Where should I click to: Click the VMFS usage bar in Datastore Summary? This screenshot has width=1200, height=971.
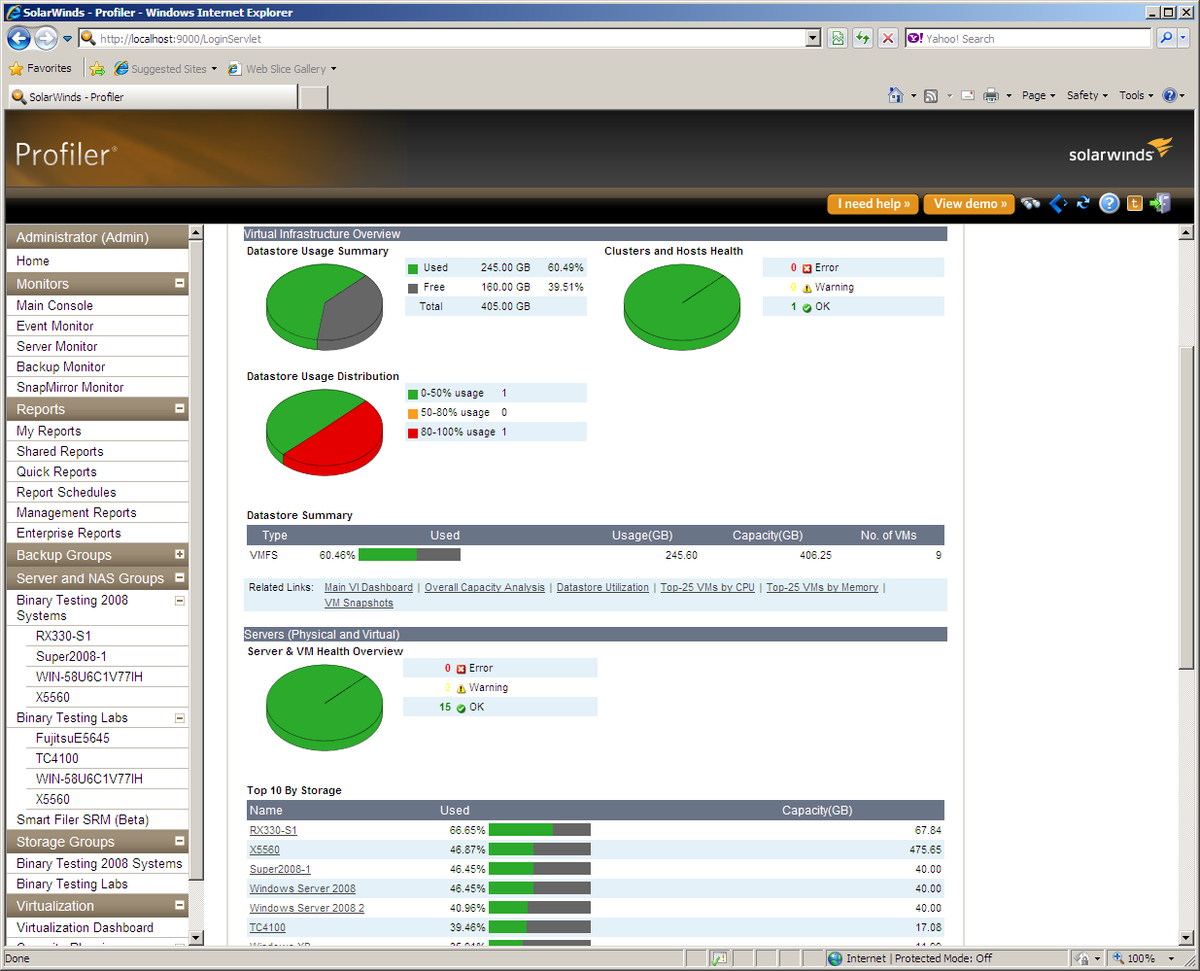click(x=410, y=554)
